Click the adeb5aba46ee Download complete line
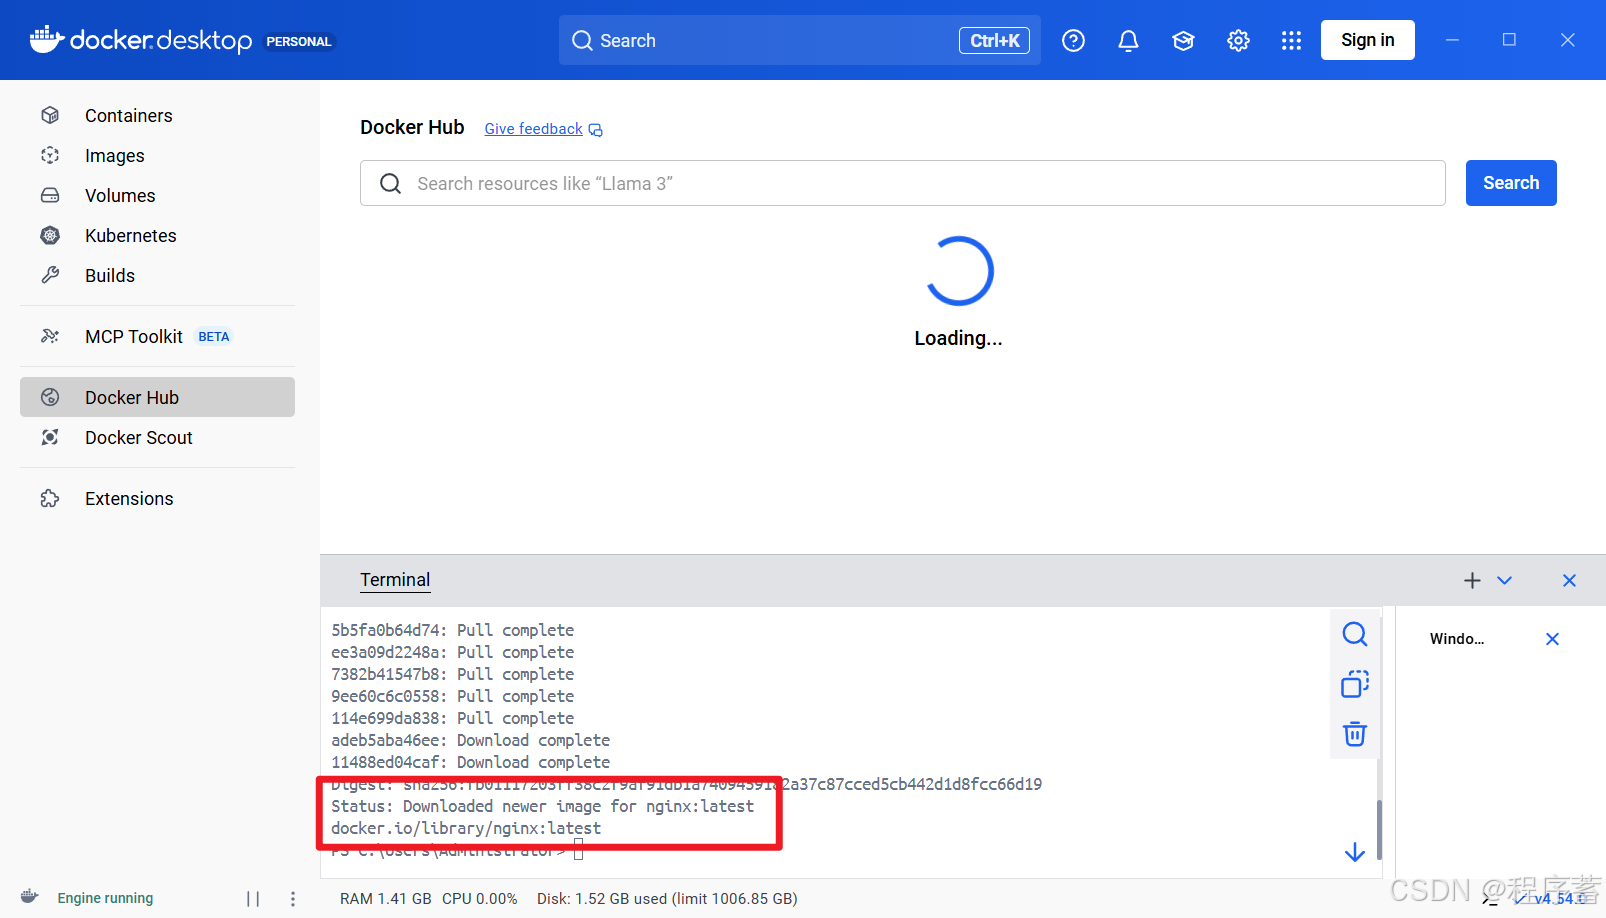Image resolution: width=1606 pixels, height=918 pixels. pyautogui.click(x=471, y=740)
